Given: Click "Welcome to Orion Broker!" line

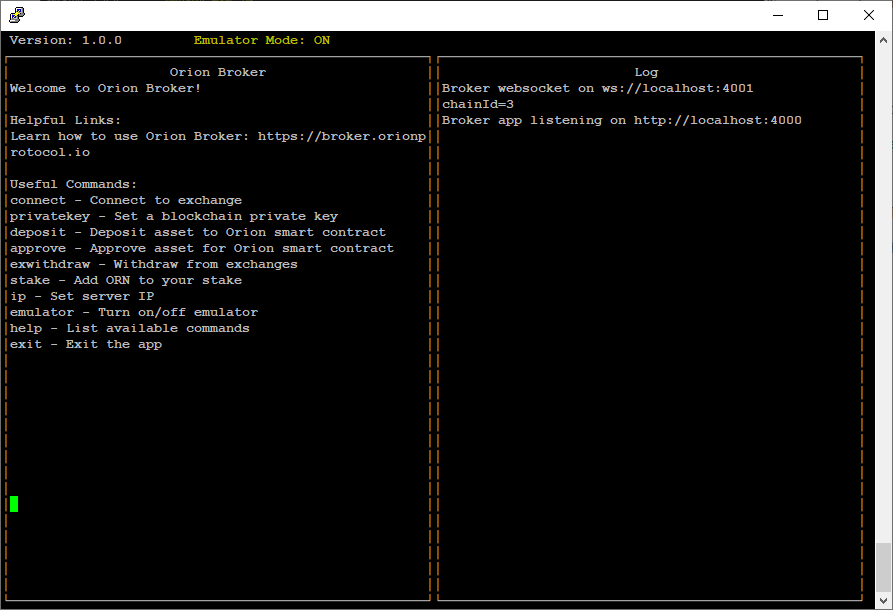Looking at the screenshot, I should tap(105, 88).
